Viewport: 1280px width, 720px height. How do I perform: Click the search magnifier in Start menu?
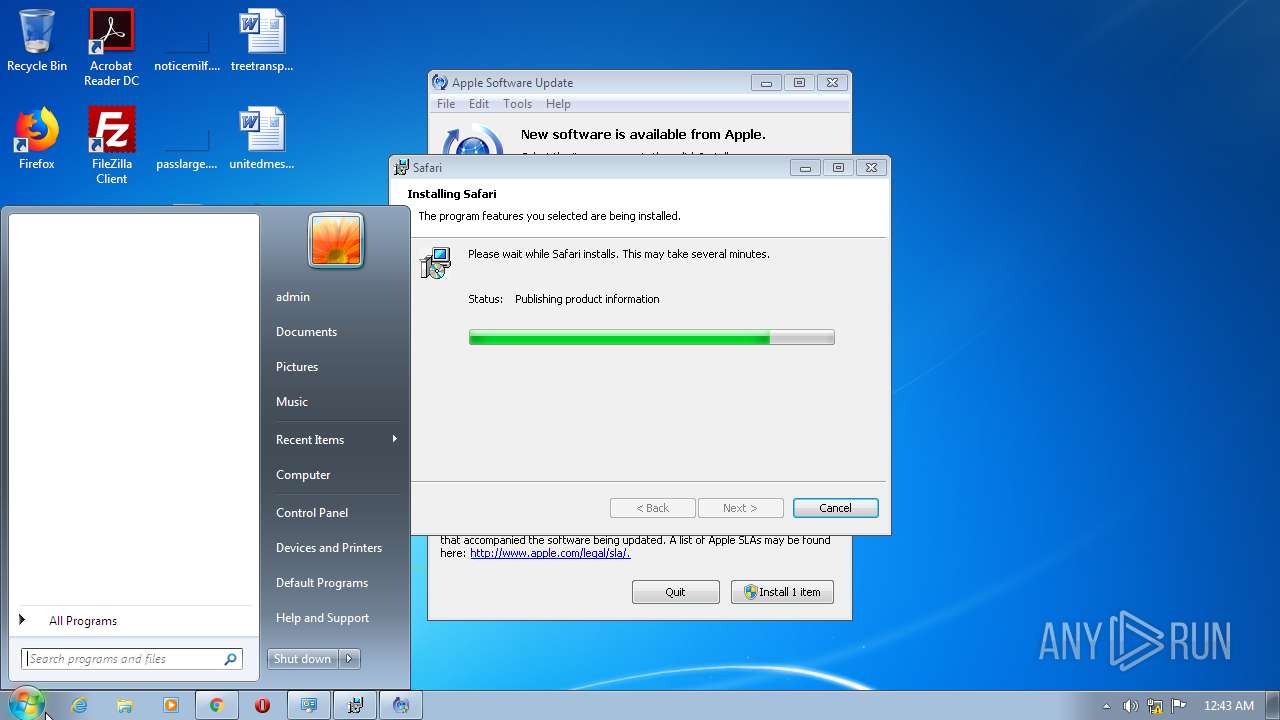[x=230, y=659]
